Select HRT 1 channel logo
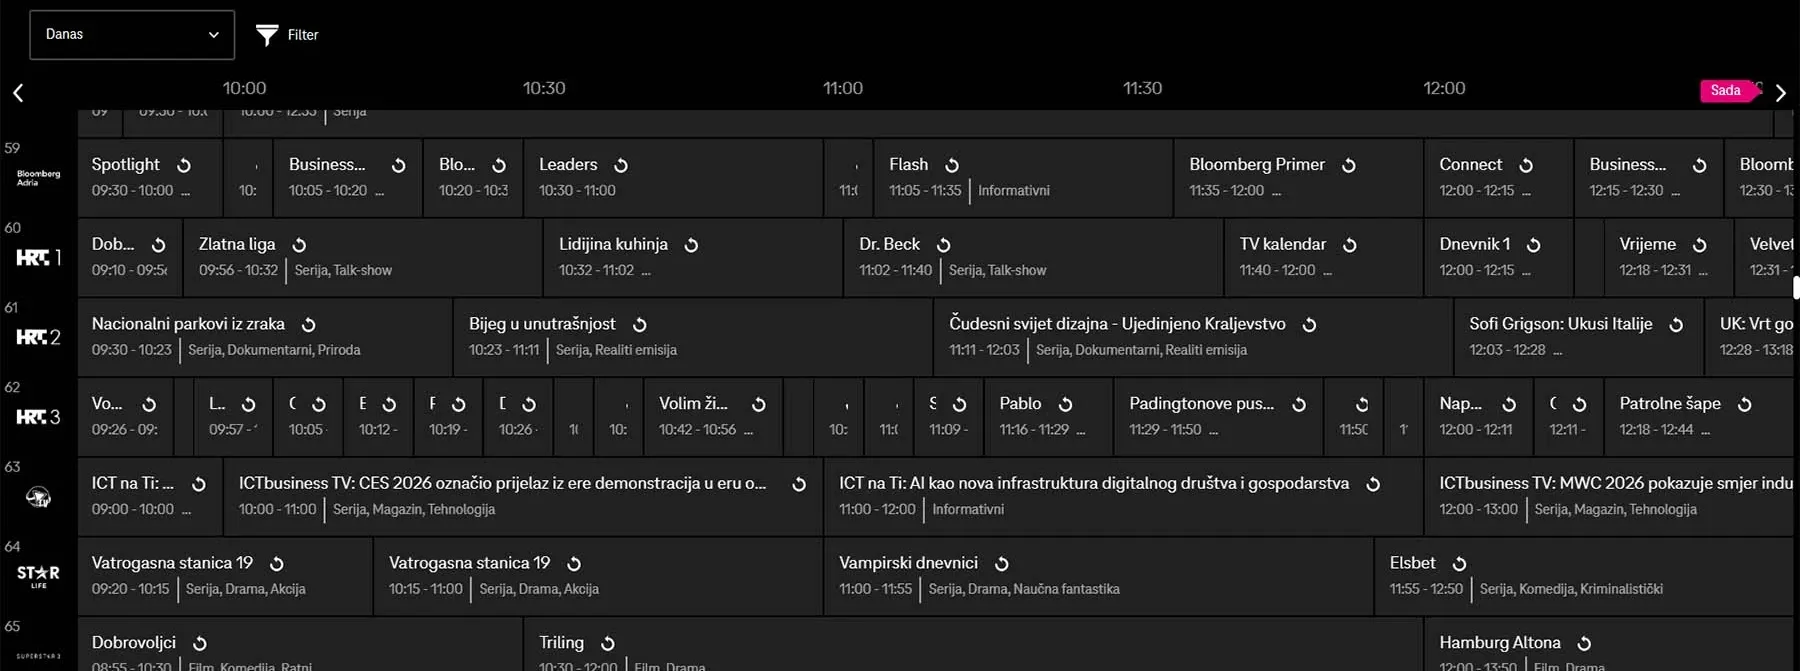This screenshot has width=1800, height=671. click(x=38, y=258)
